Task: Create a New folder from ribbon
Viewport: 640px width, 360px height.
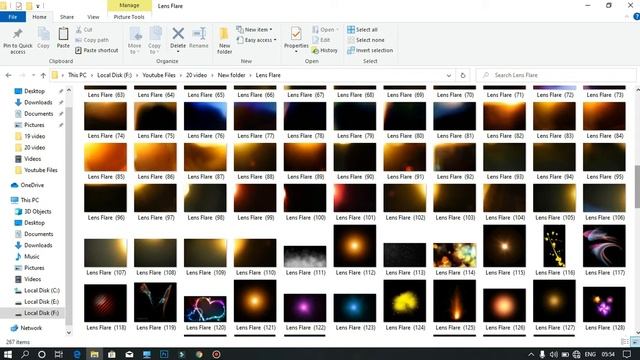Action: (x=224, y=40)
